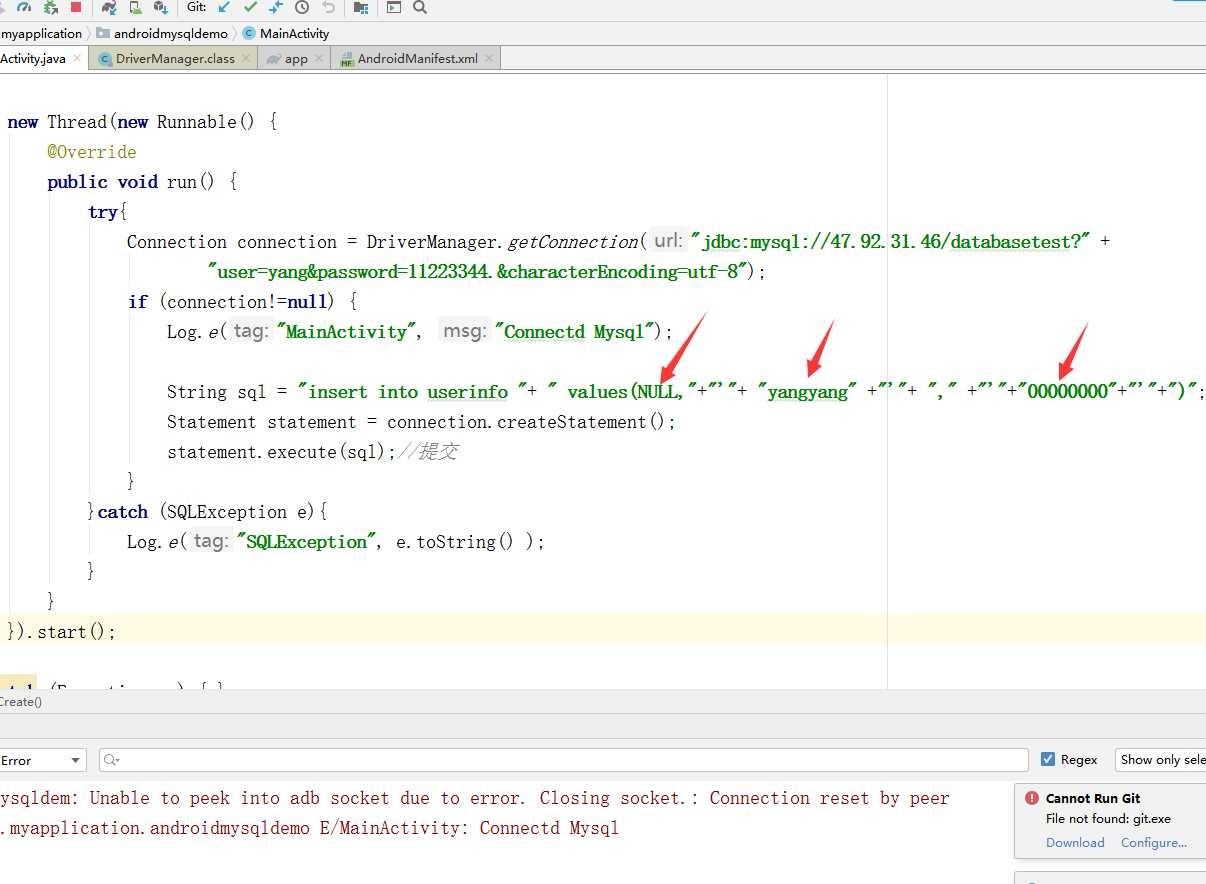Image resolution: width=1206 pixels, height=884 pixels.
Task: Open the Error log level dropdown
Action: point(43,760)
